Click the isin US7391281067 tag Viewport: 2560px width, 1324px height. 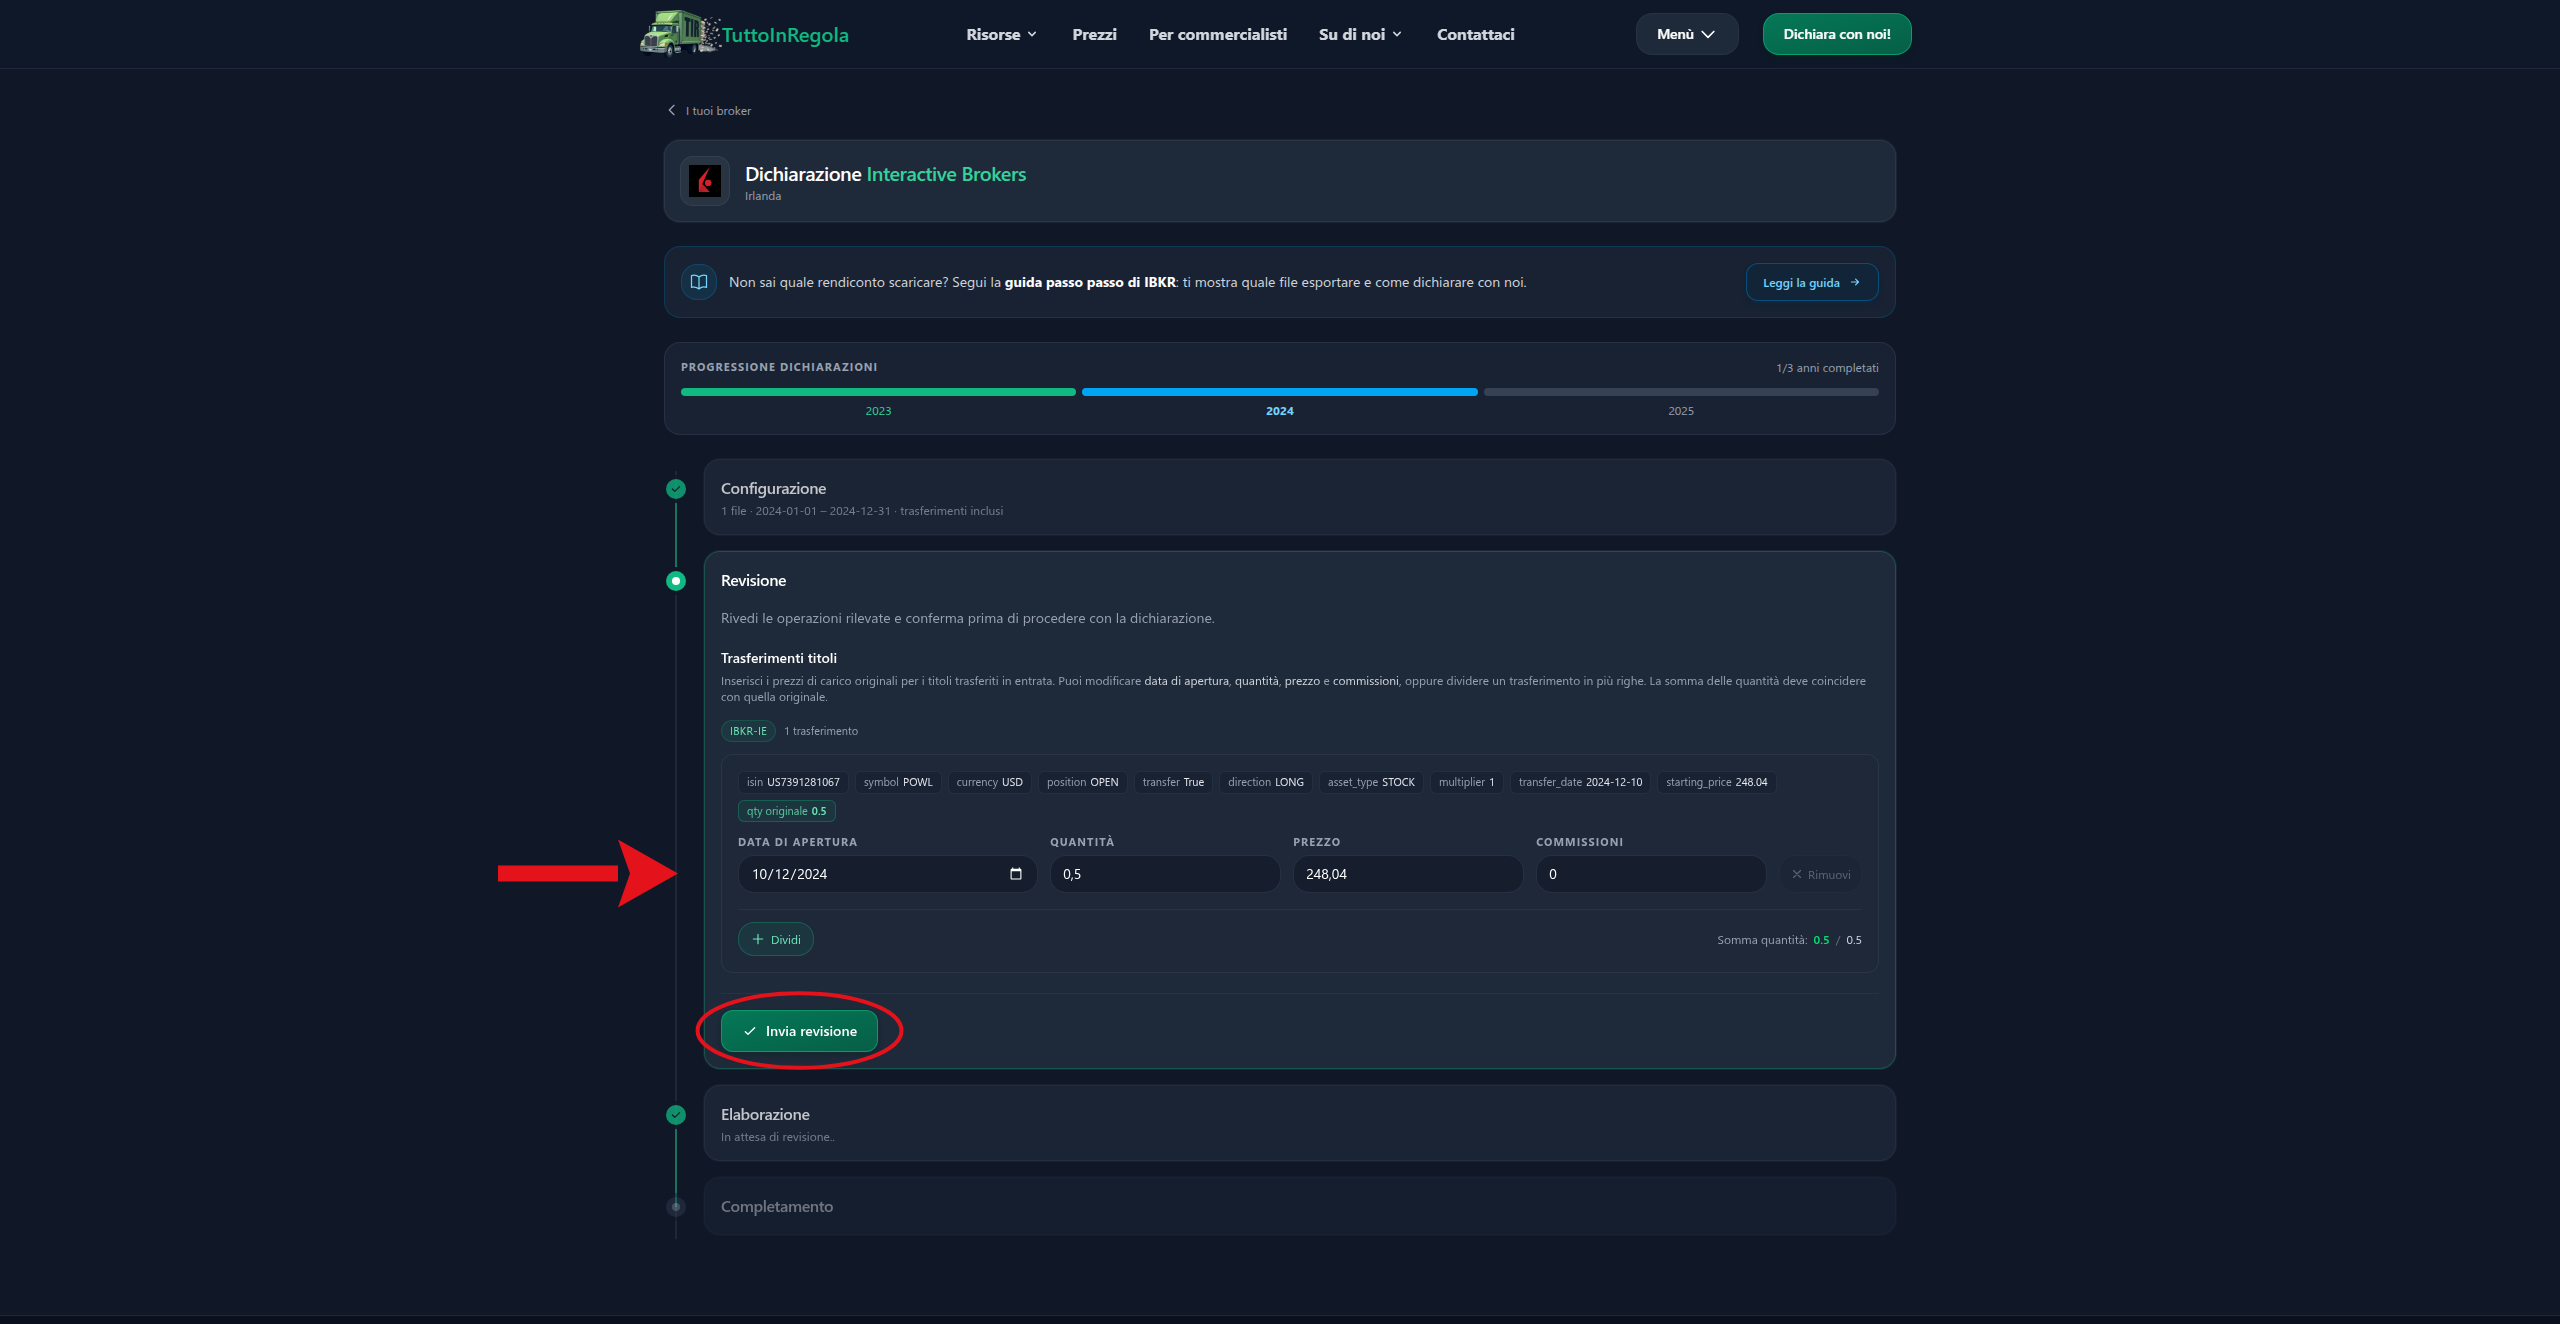(x=793, y=782)
